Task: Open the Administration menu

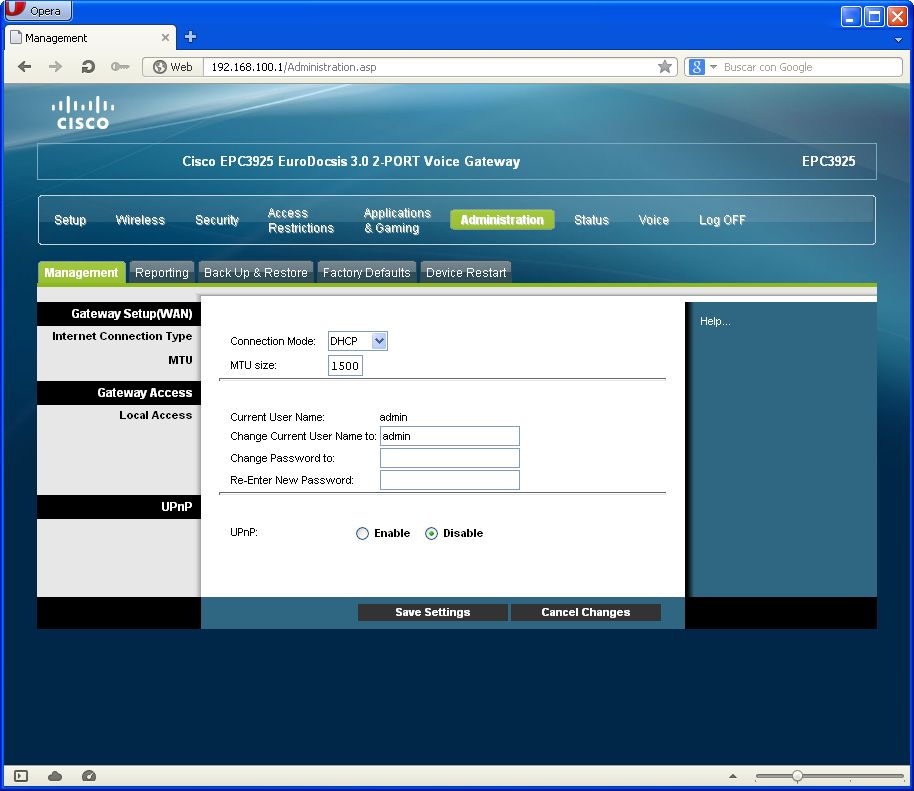Action: [502, 220]
